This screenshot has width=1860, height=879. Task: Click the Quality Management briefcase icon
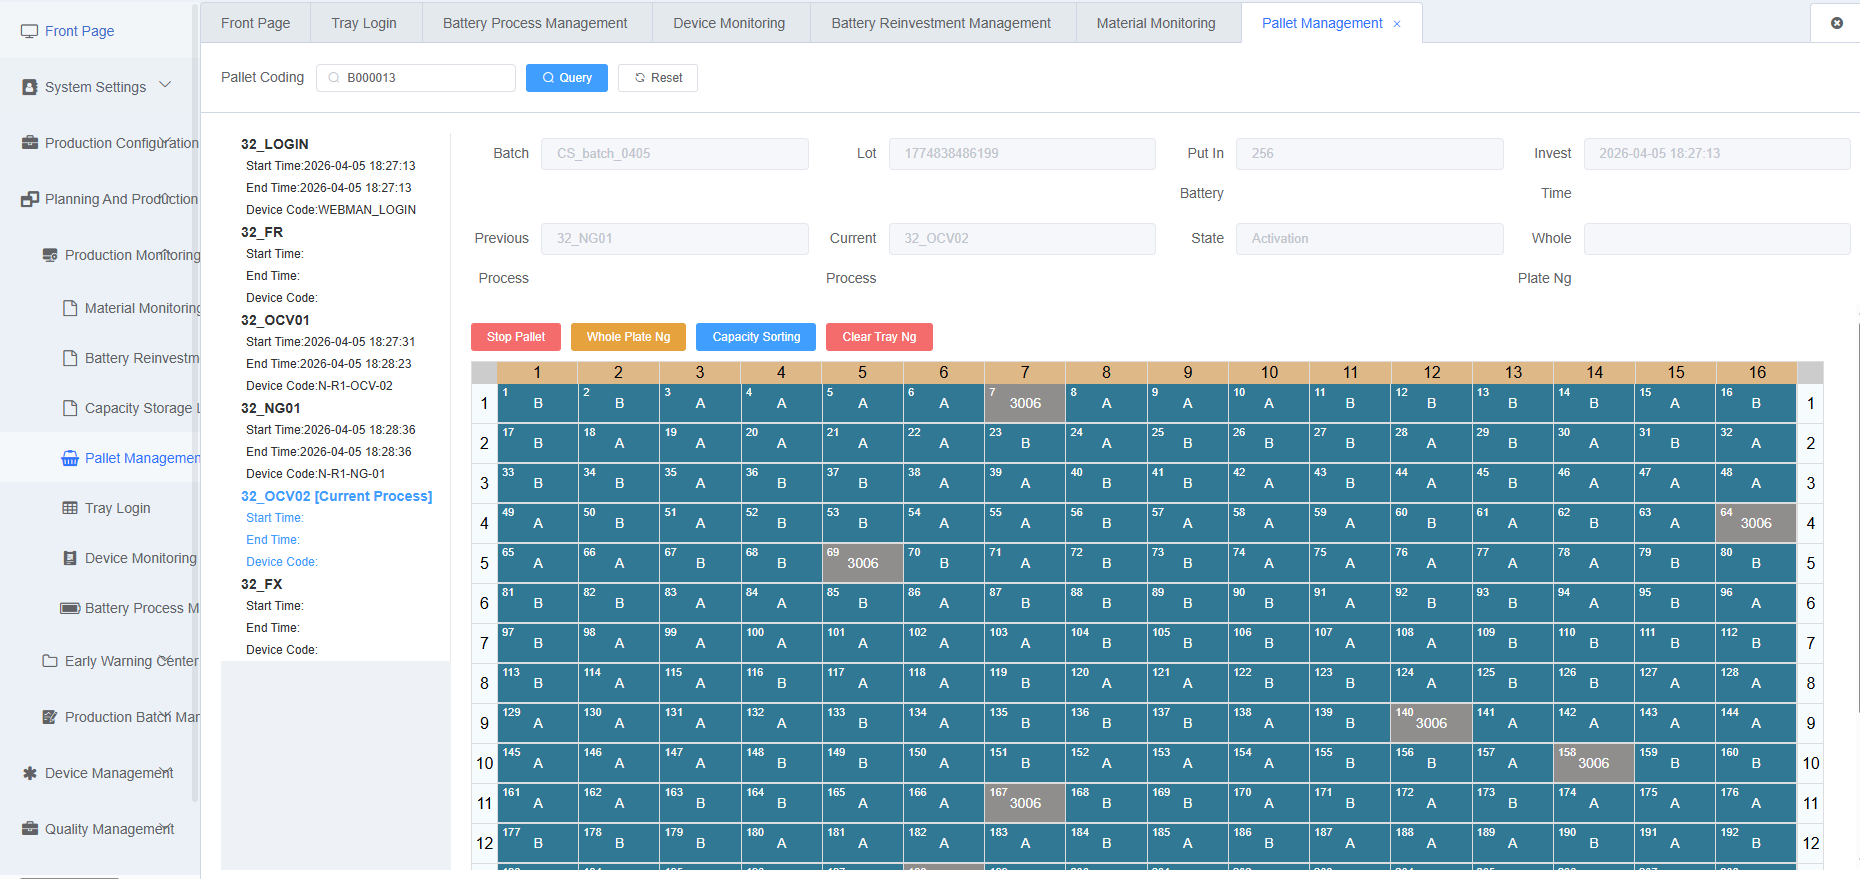30,829
